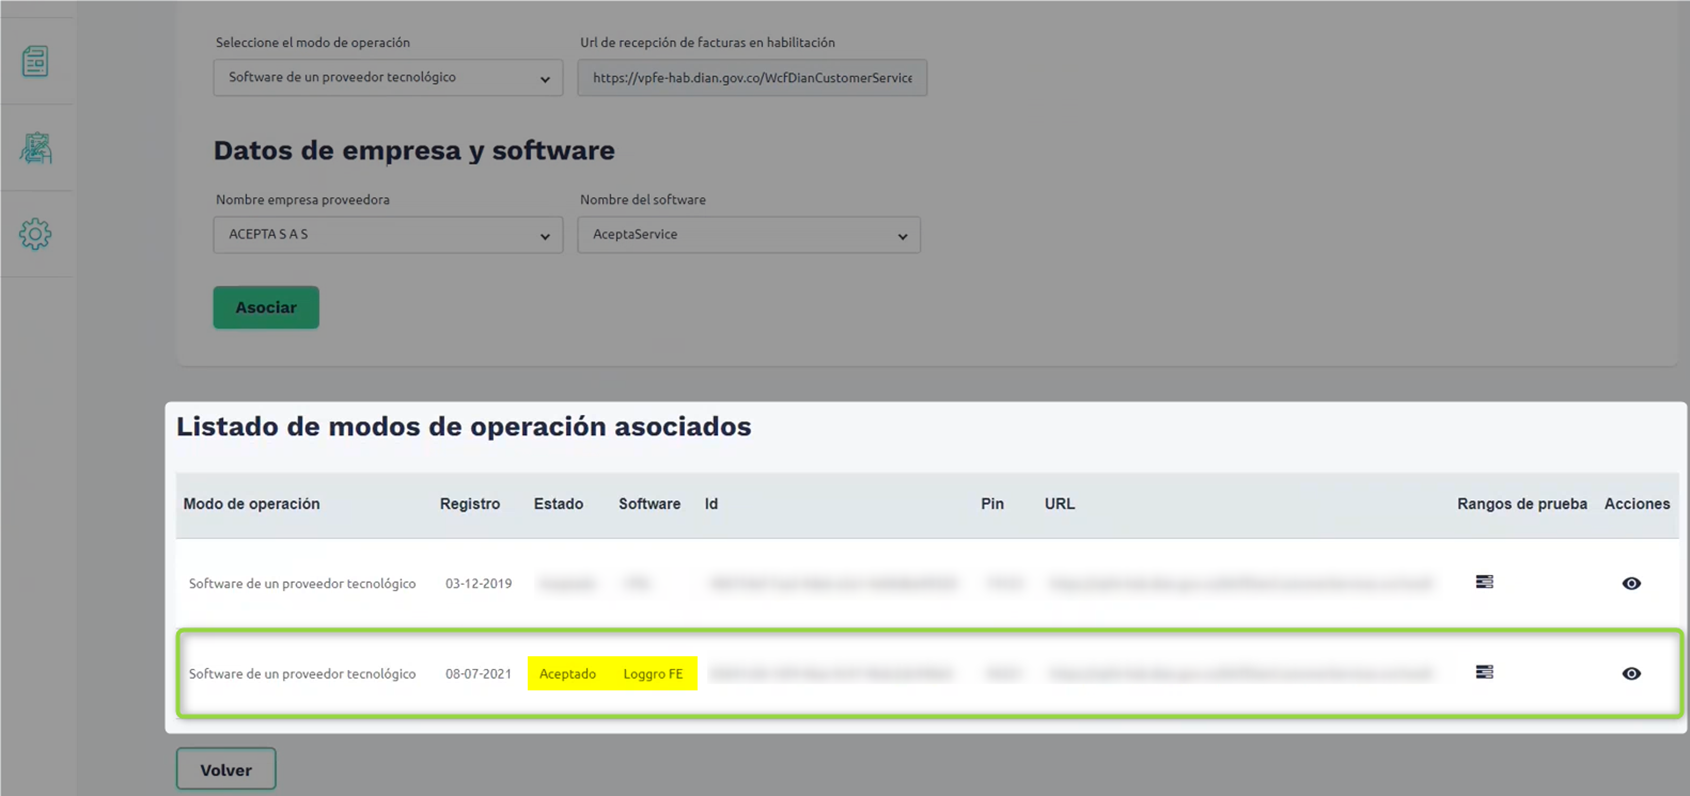
Task: Click the 'Registro' column header
Action: pos(470,504)
